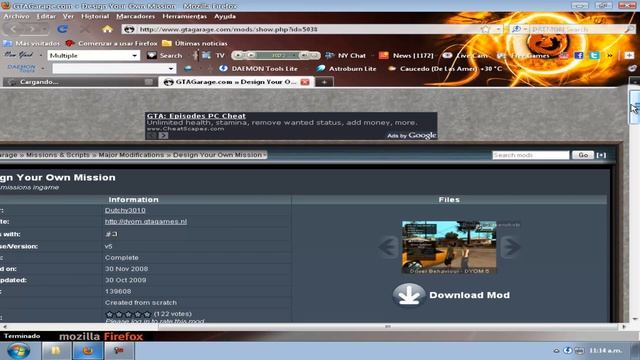This screenshot has height=360, width=640.
Task: Open the dyom.gtagames.nl website link
Action: (146, 221)
